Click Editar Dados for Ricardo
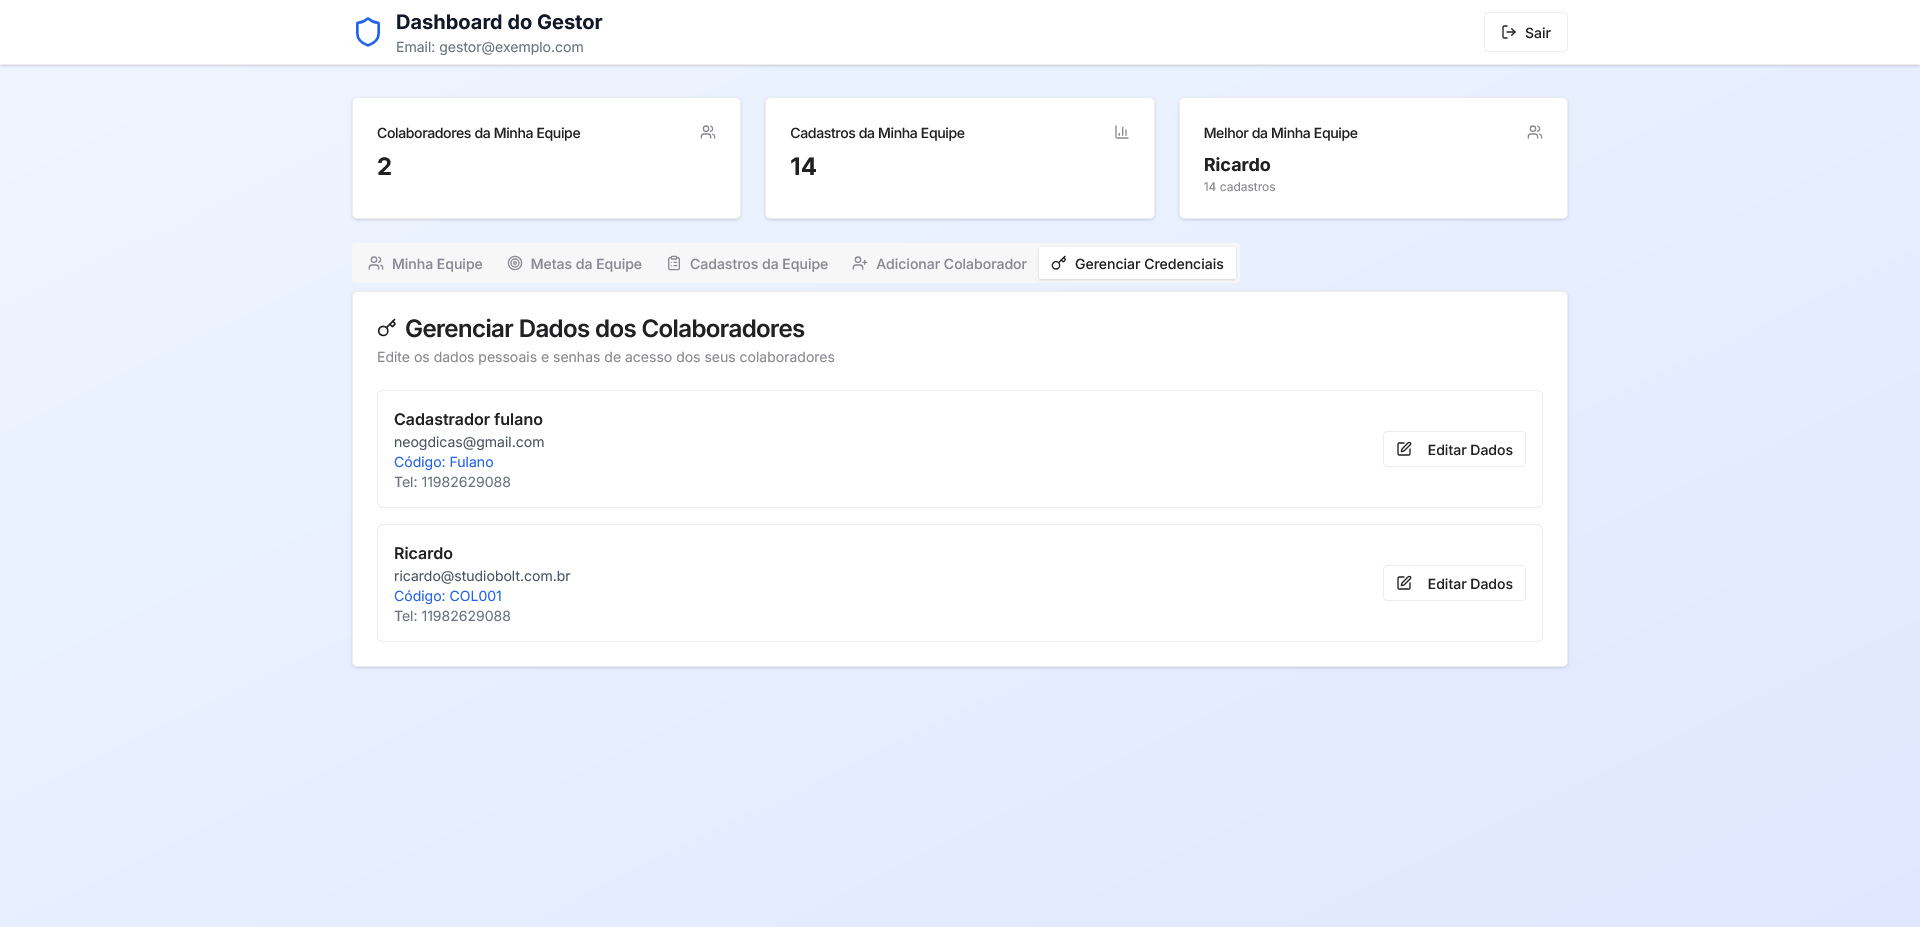The width and height of the screenshot is (1920, 927). (1454, 584)
